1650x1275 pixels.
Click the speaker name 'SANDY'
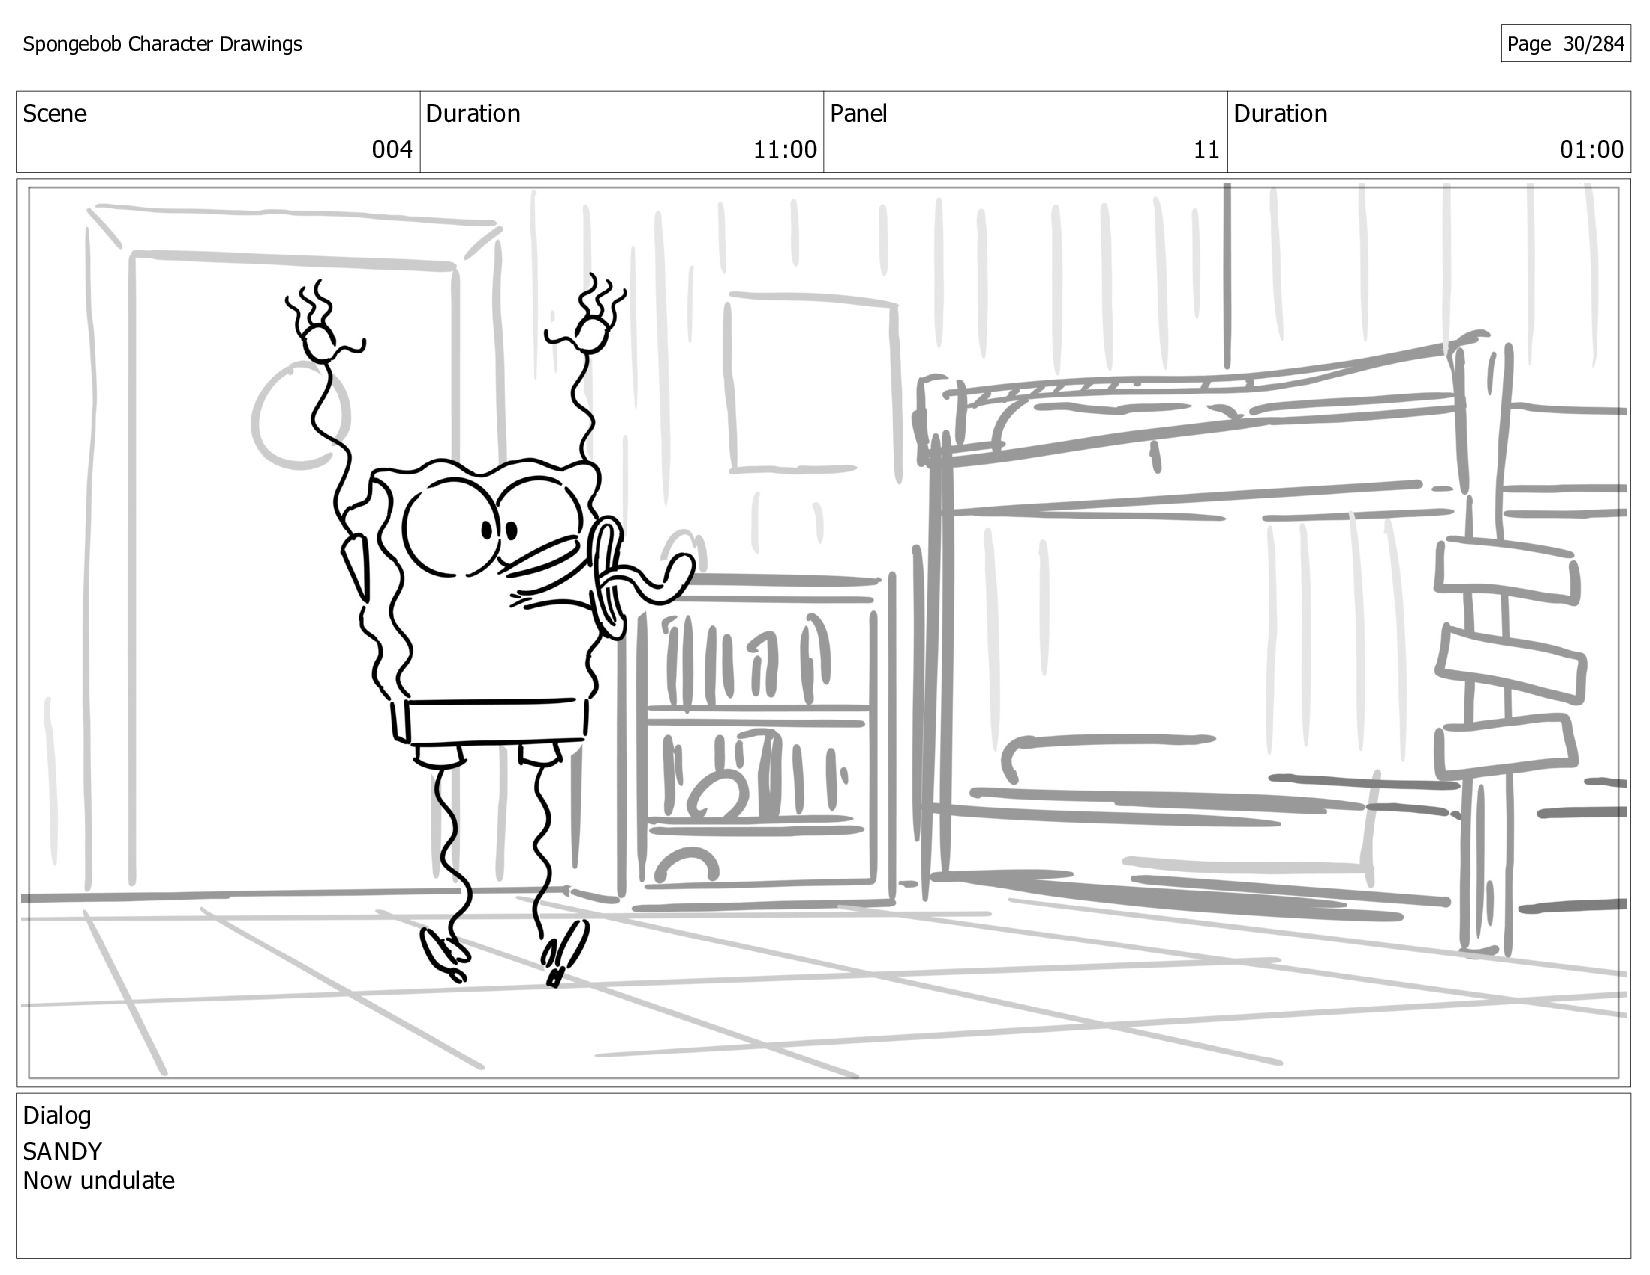pyautogui.click(x=62, y=1151)
